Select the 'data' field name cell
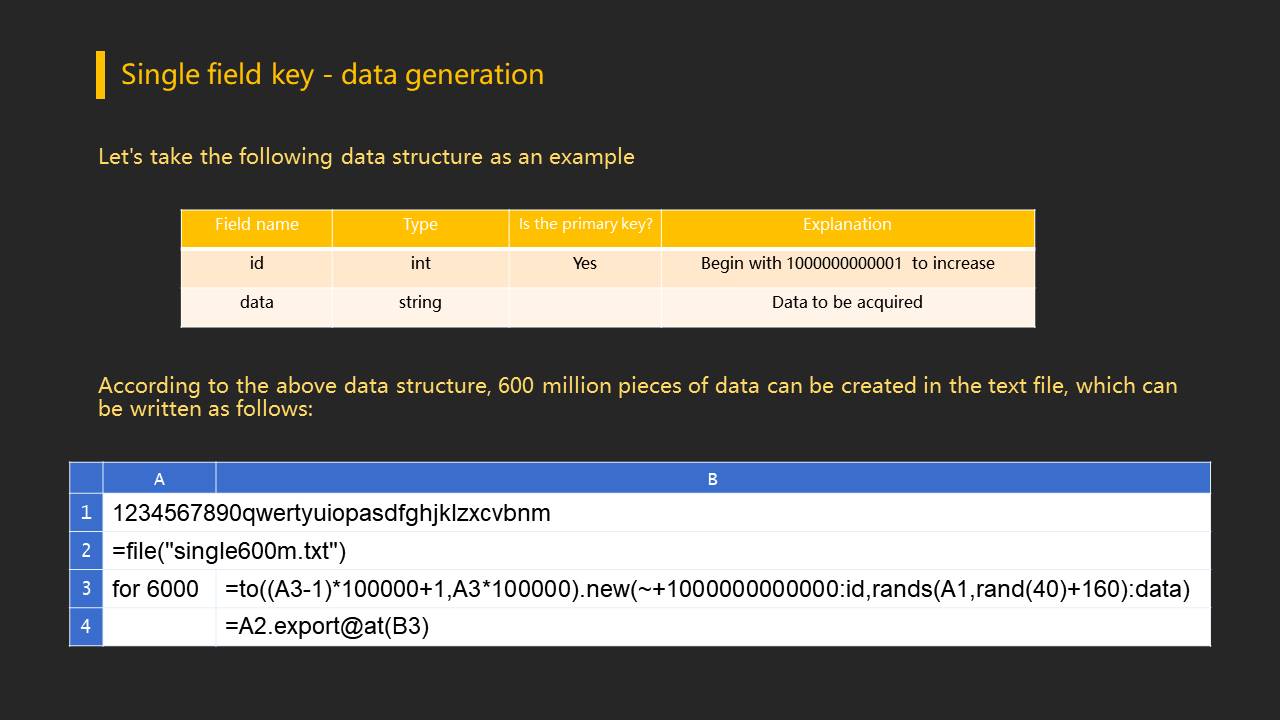This screenshot has width=1280, height=720. [x=257, y=303]
